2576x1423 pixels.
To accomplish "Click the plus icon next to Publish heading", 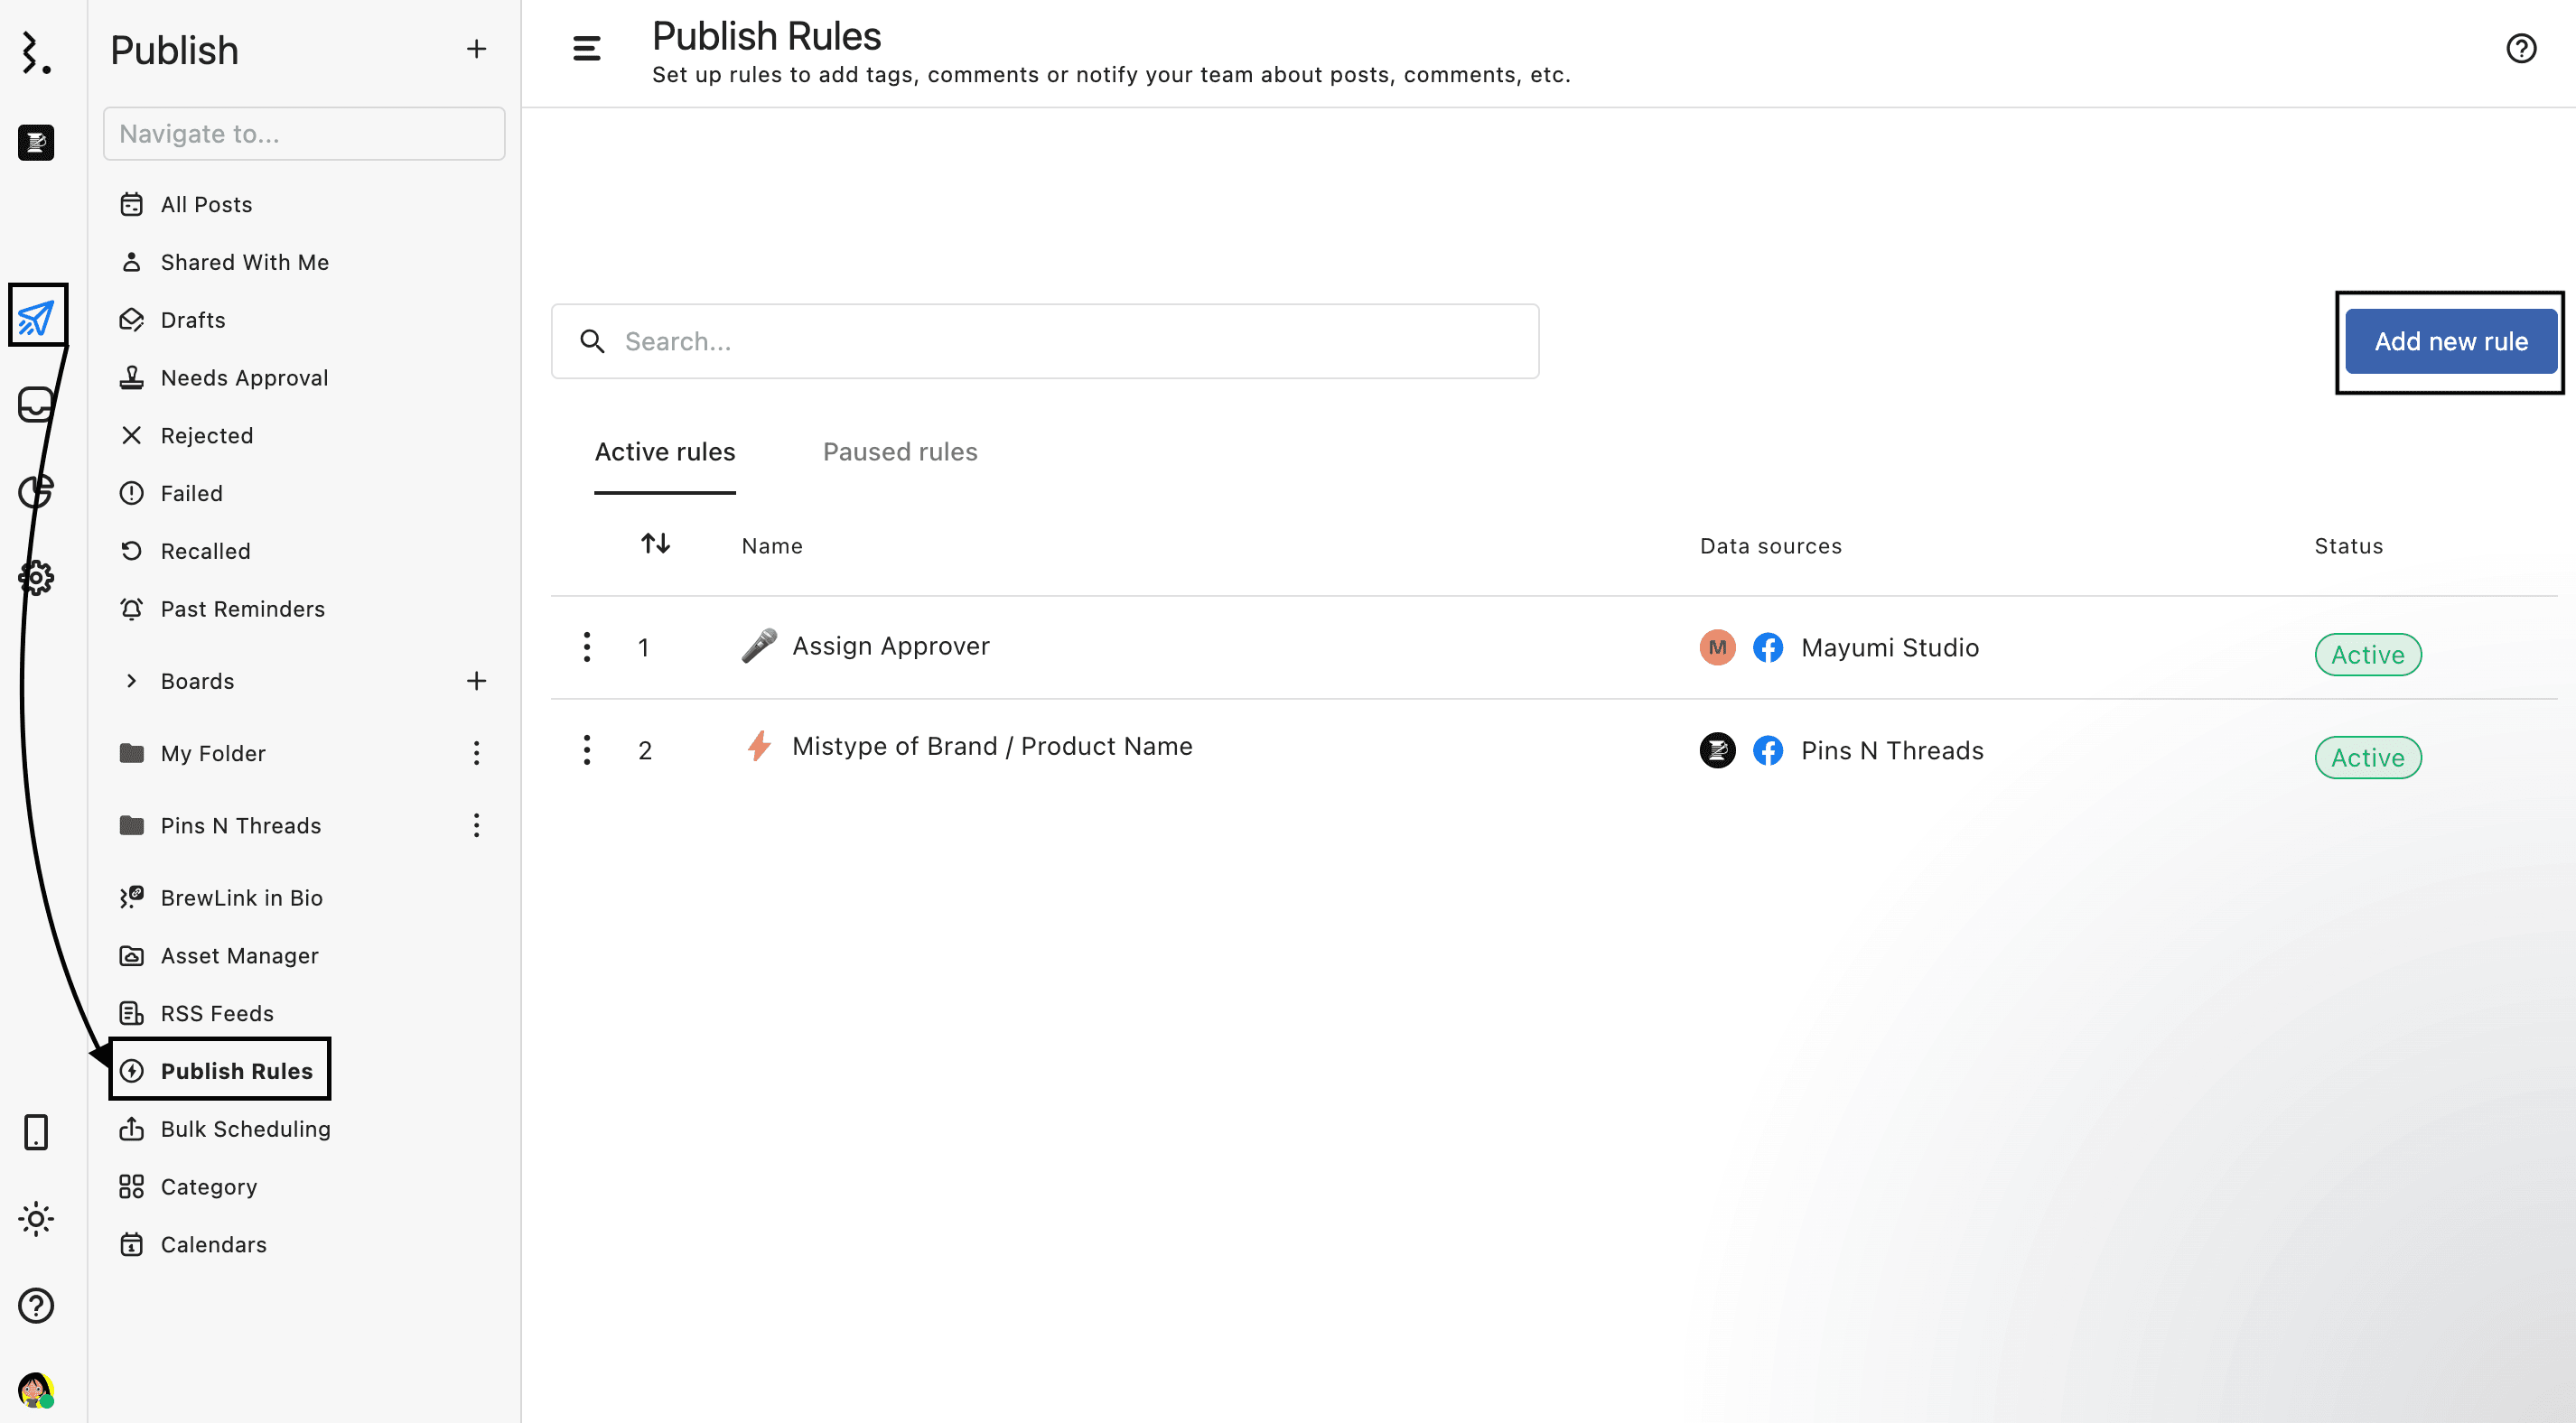I will tap(476, 49).
